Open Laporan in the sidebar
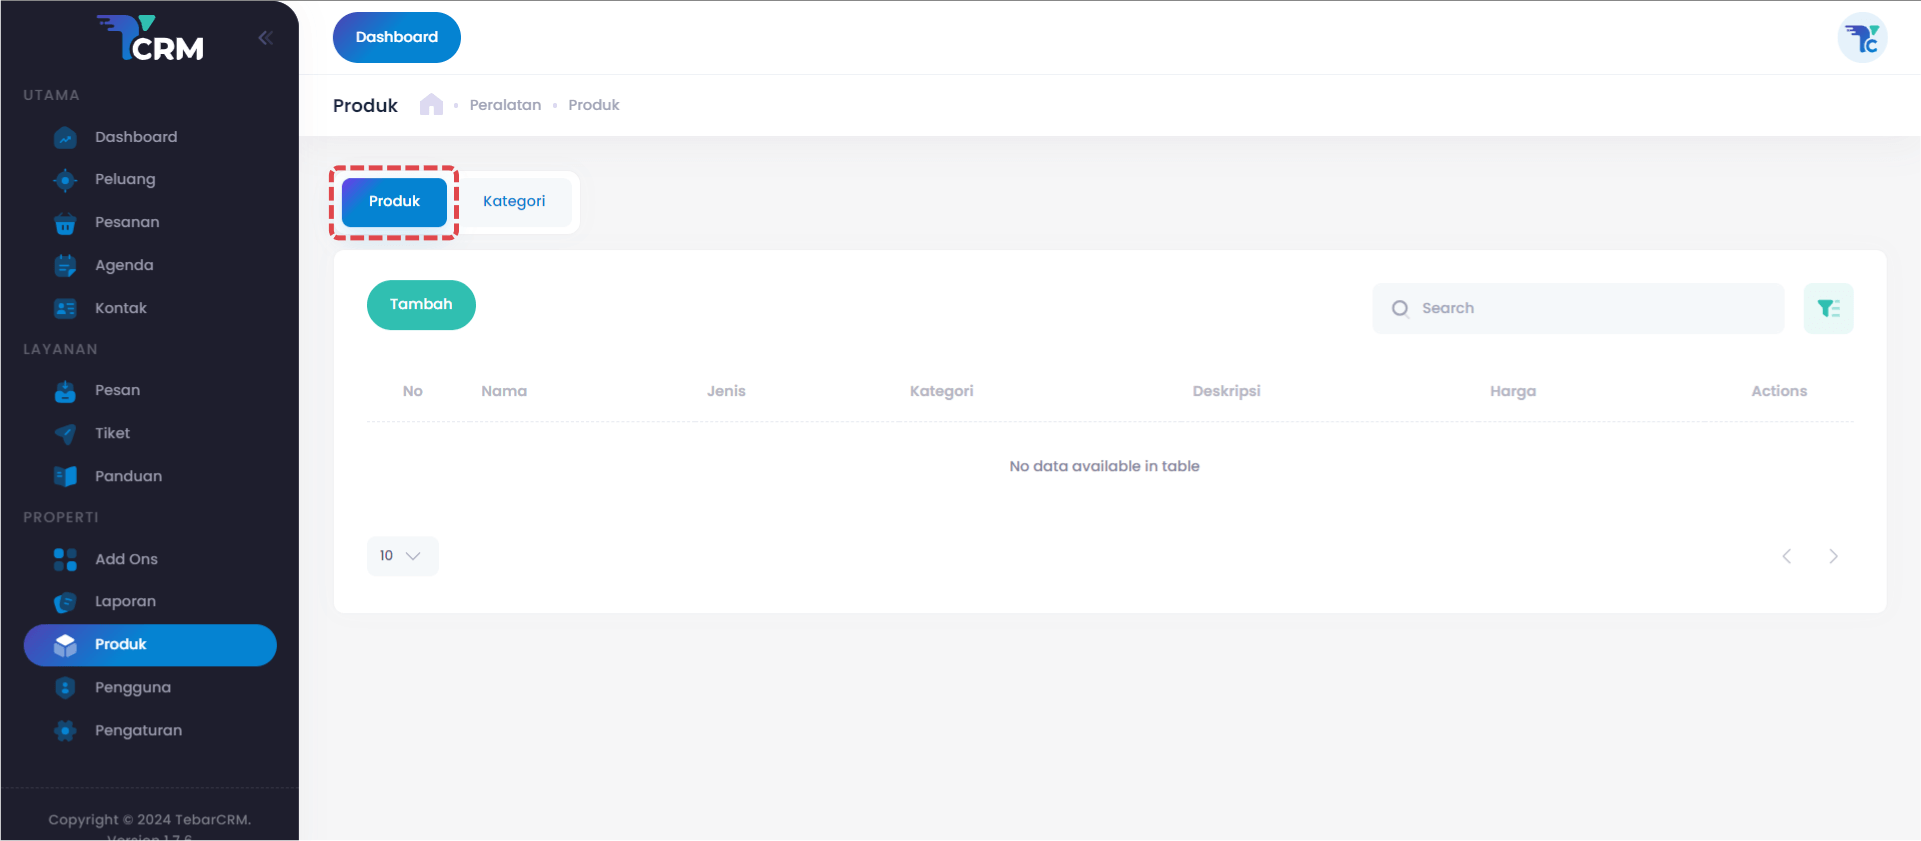The height and width of the screenshot is (841, 1921). pyautogui.click(x=125, y=602)
